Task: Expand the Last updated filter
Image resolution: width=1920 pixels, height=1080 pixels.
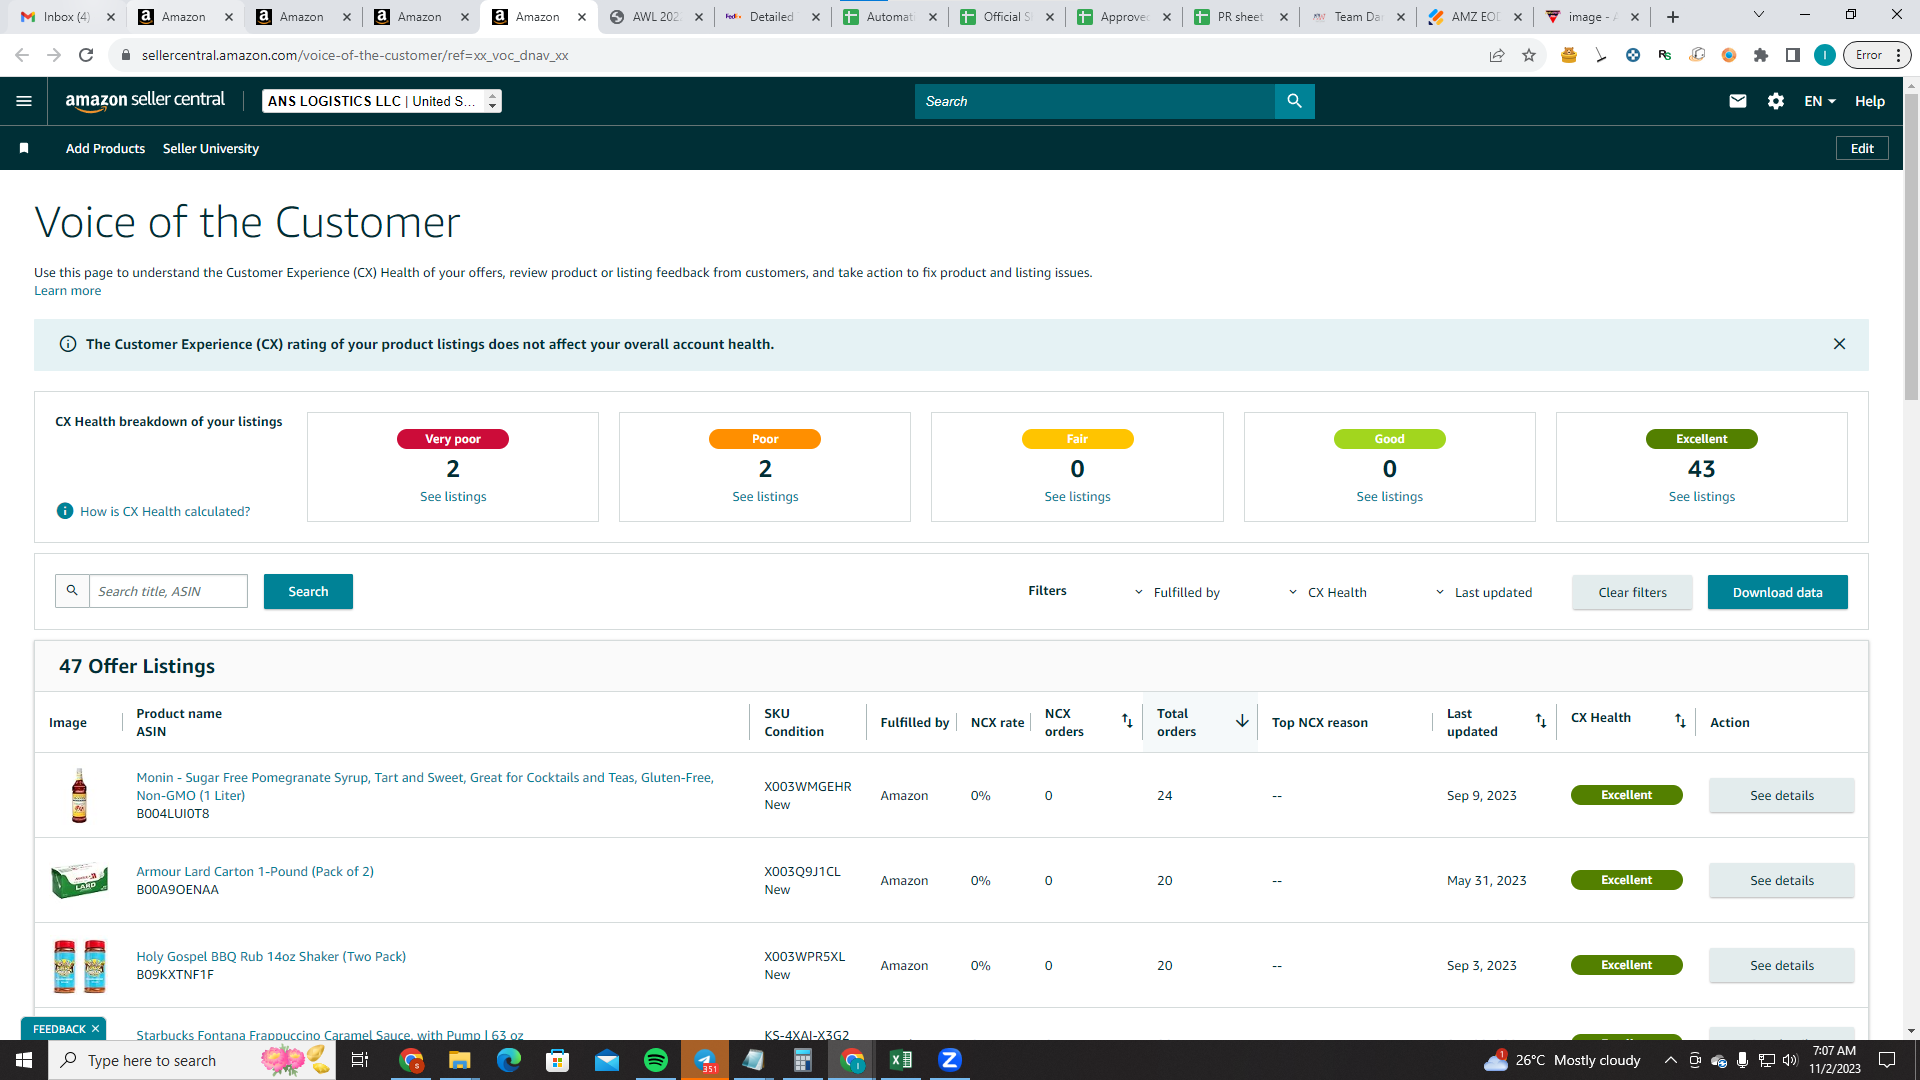Action: [x=1483, y=592]
